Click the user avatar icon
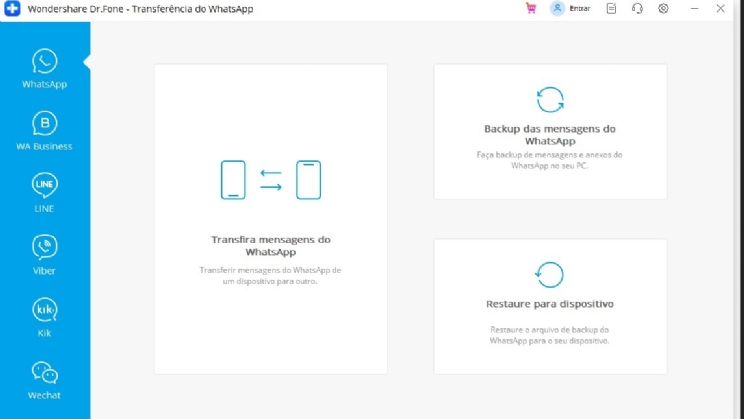The image size is (744, 419). click(558, 9)
